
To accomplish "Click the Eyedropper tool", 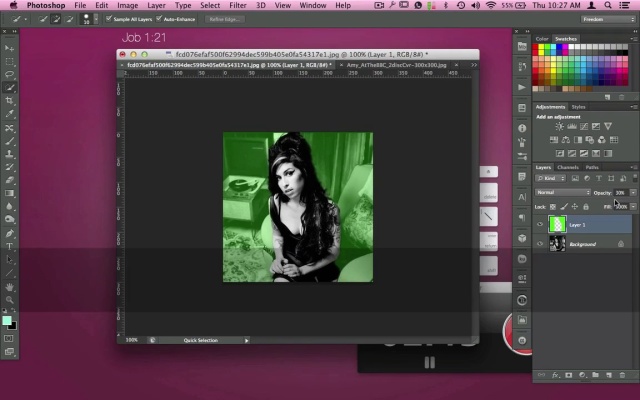I will tap(10, 114).
